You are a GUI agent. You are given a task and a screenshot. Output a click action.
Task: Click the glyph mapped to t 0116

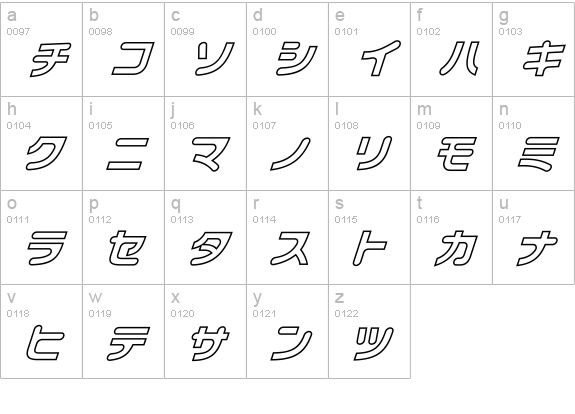[x=456, y=248]
